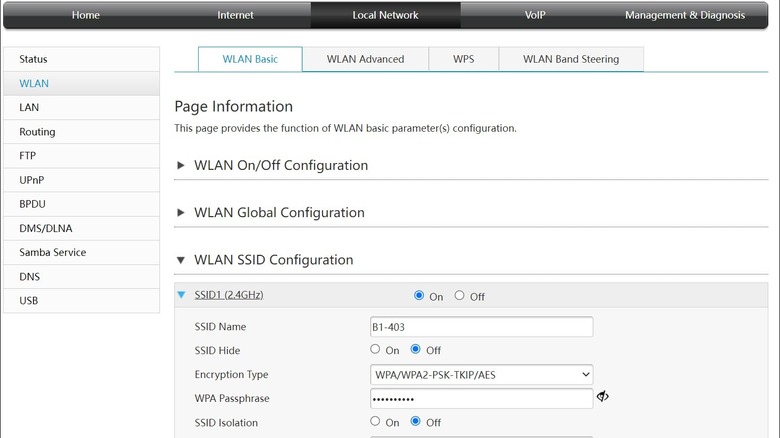Click the WPA Passphrase field
Screen dimensions: 780x438
tap(481, 398)
